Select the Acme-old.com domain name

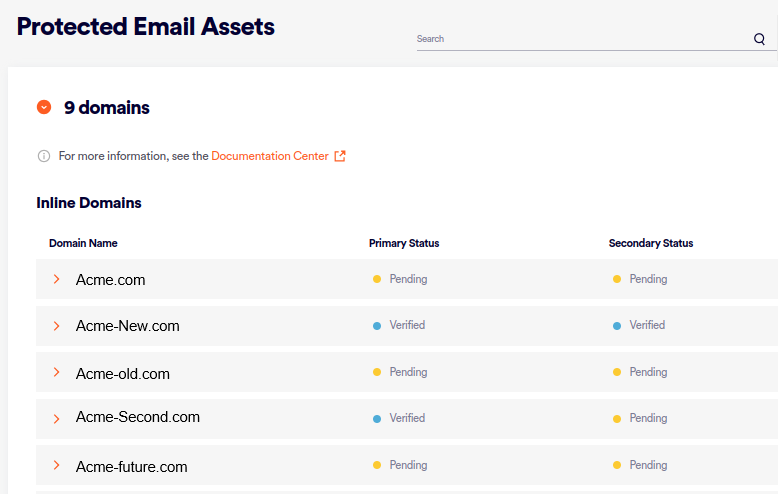[x=123, y=374]
